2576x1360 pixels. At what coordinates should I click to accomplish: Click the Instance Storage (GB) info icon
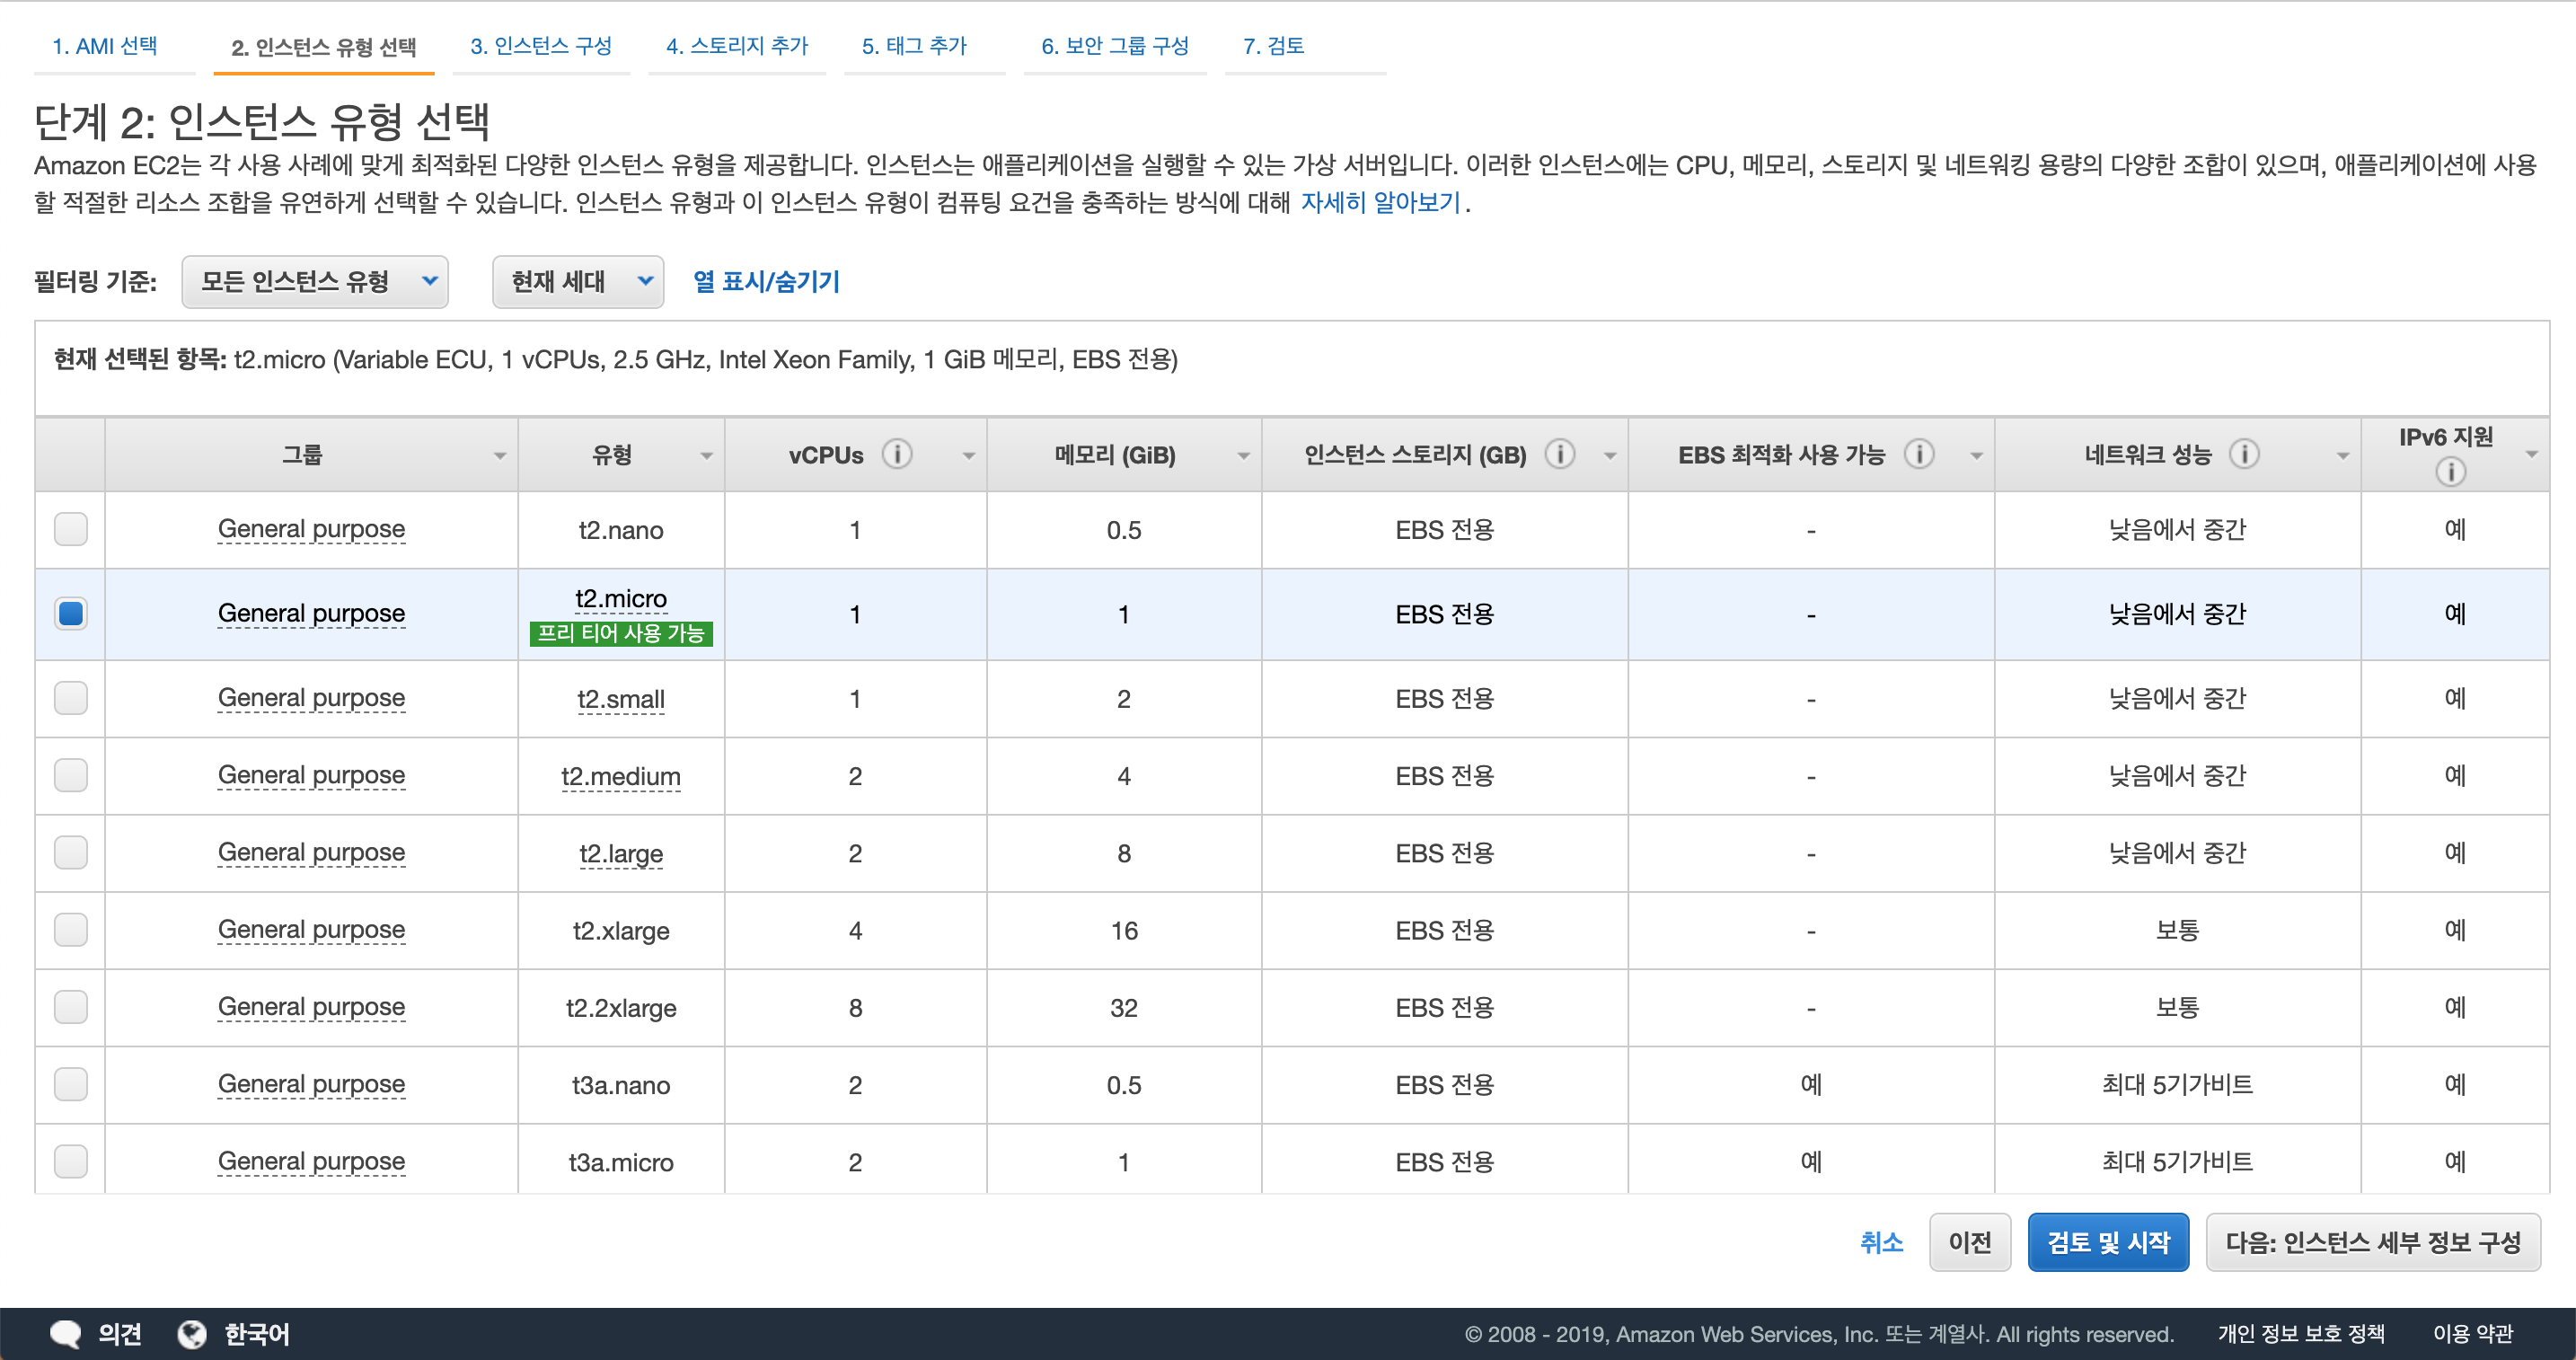point(1559,455)
